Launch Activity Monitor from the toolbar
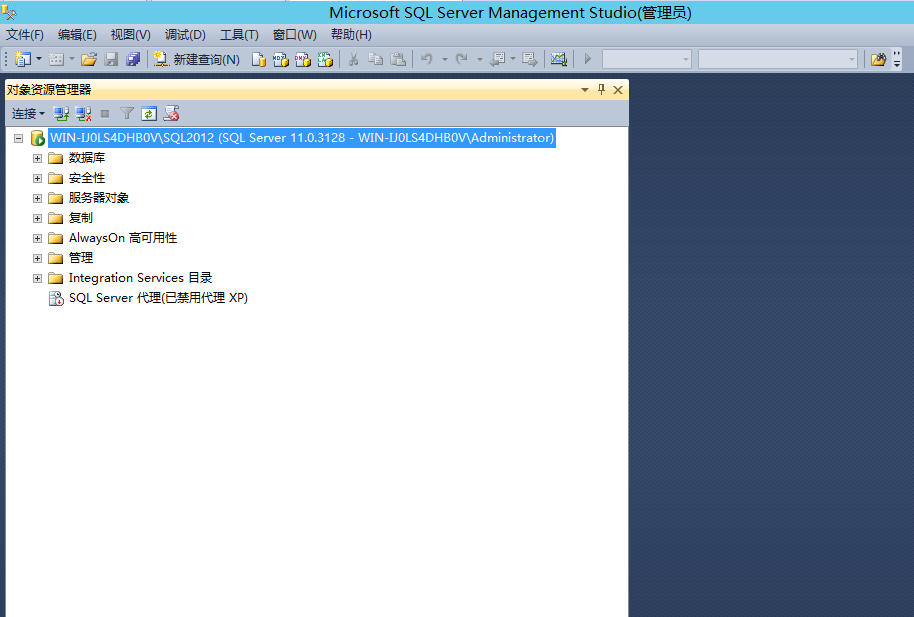 point(557,59)
